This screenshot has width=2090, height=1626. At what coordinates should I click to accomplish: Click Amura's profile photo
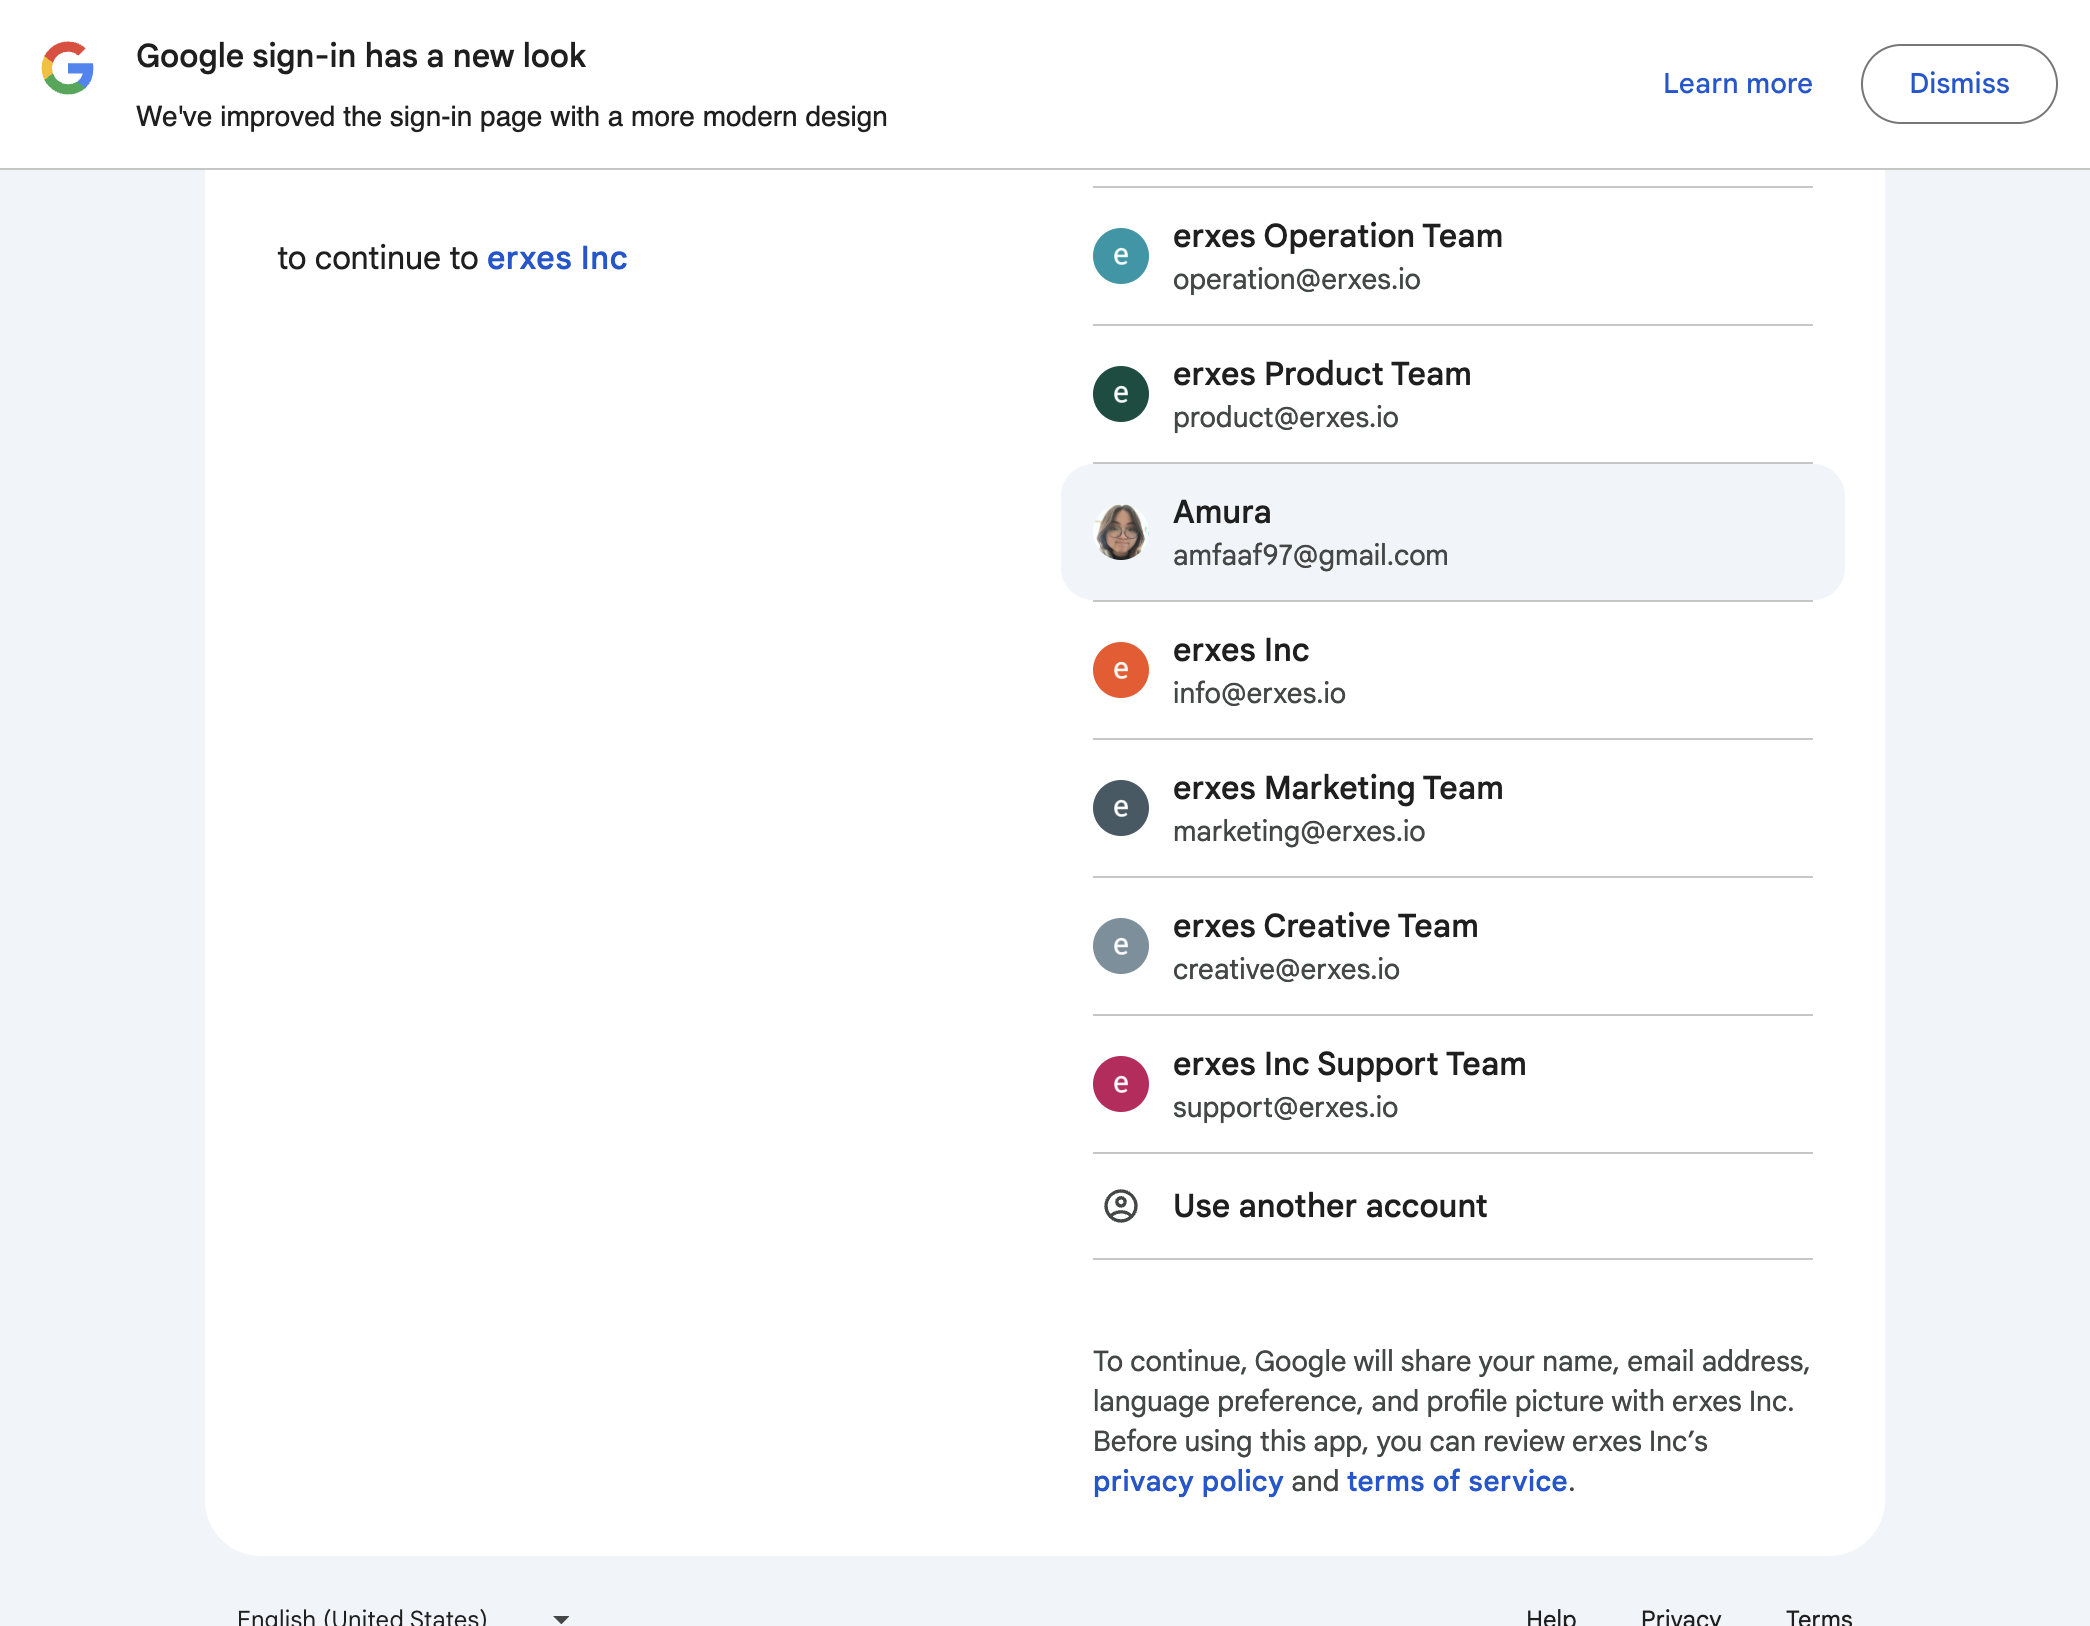[1120, 532]
